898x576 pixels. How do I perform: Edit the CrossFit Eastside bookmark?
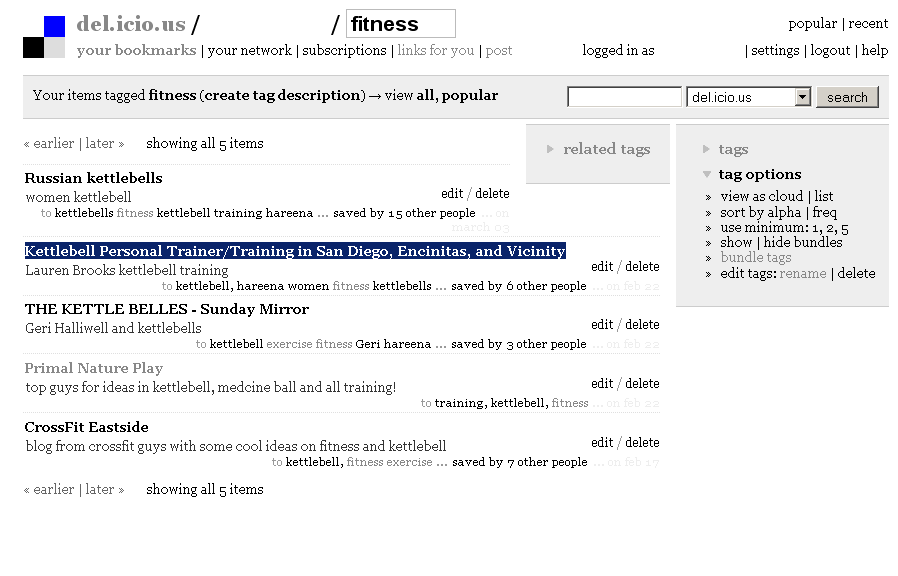pyautogui.click(x=602, y=443)
